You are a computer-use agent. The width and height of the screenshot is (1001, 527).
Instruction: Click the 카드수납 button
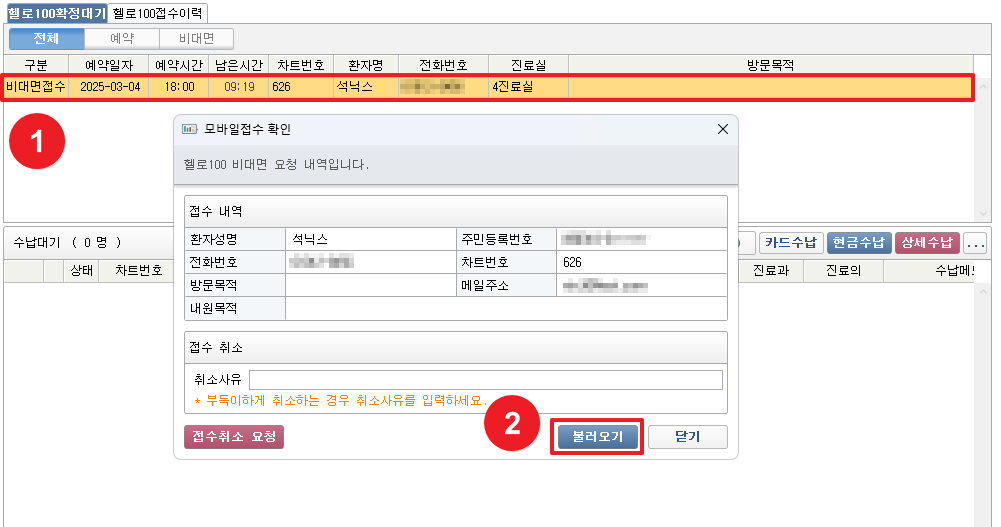791,242
